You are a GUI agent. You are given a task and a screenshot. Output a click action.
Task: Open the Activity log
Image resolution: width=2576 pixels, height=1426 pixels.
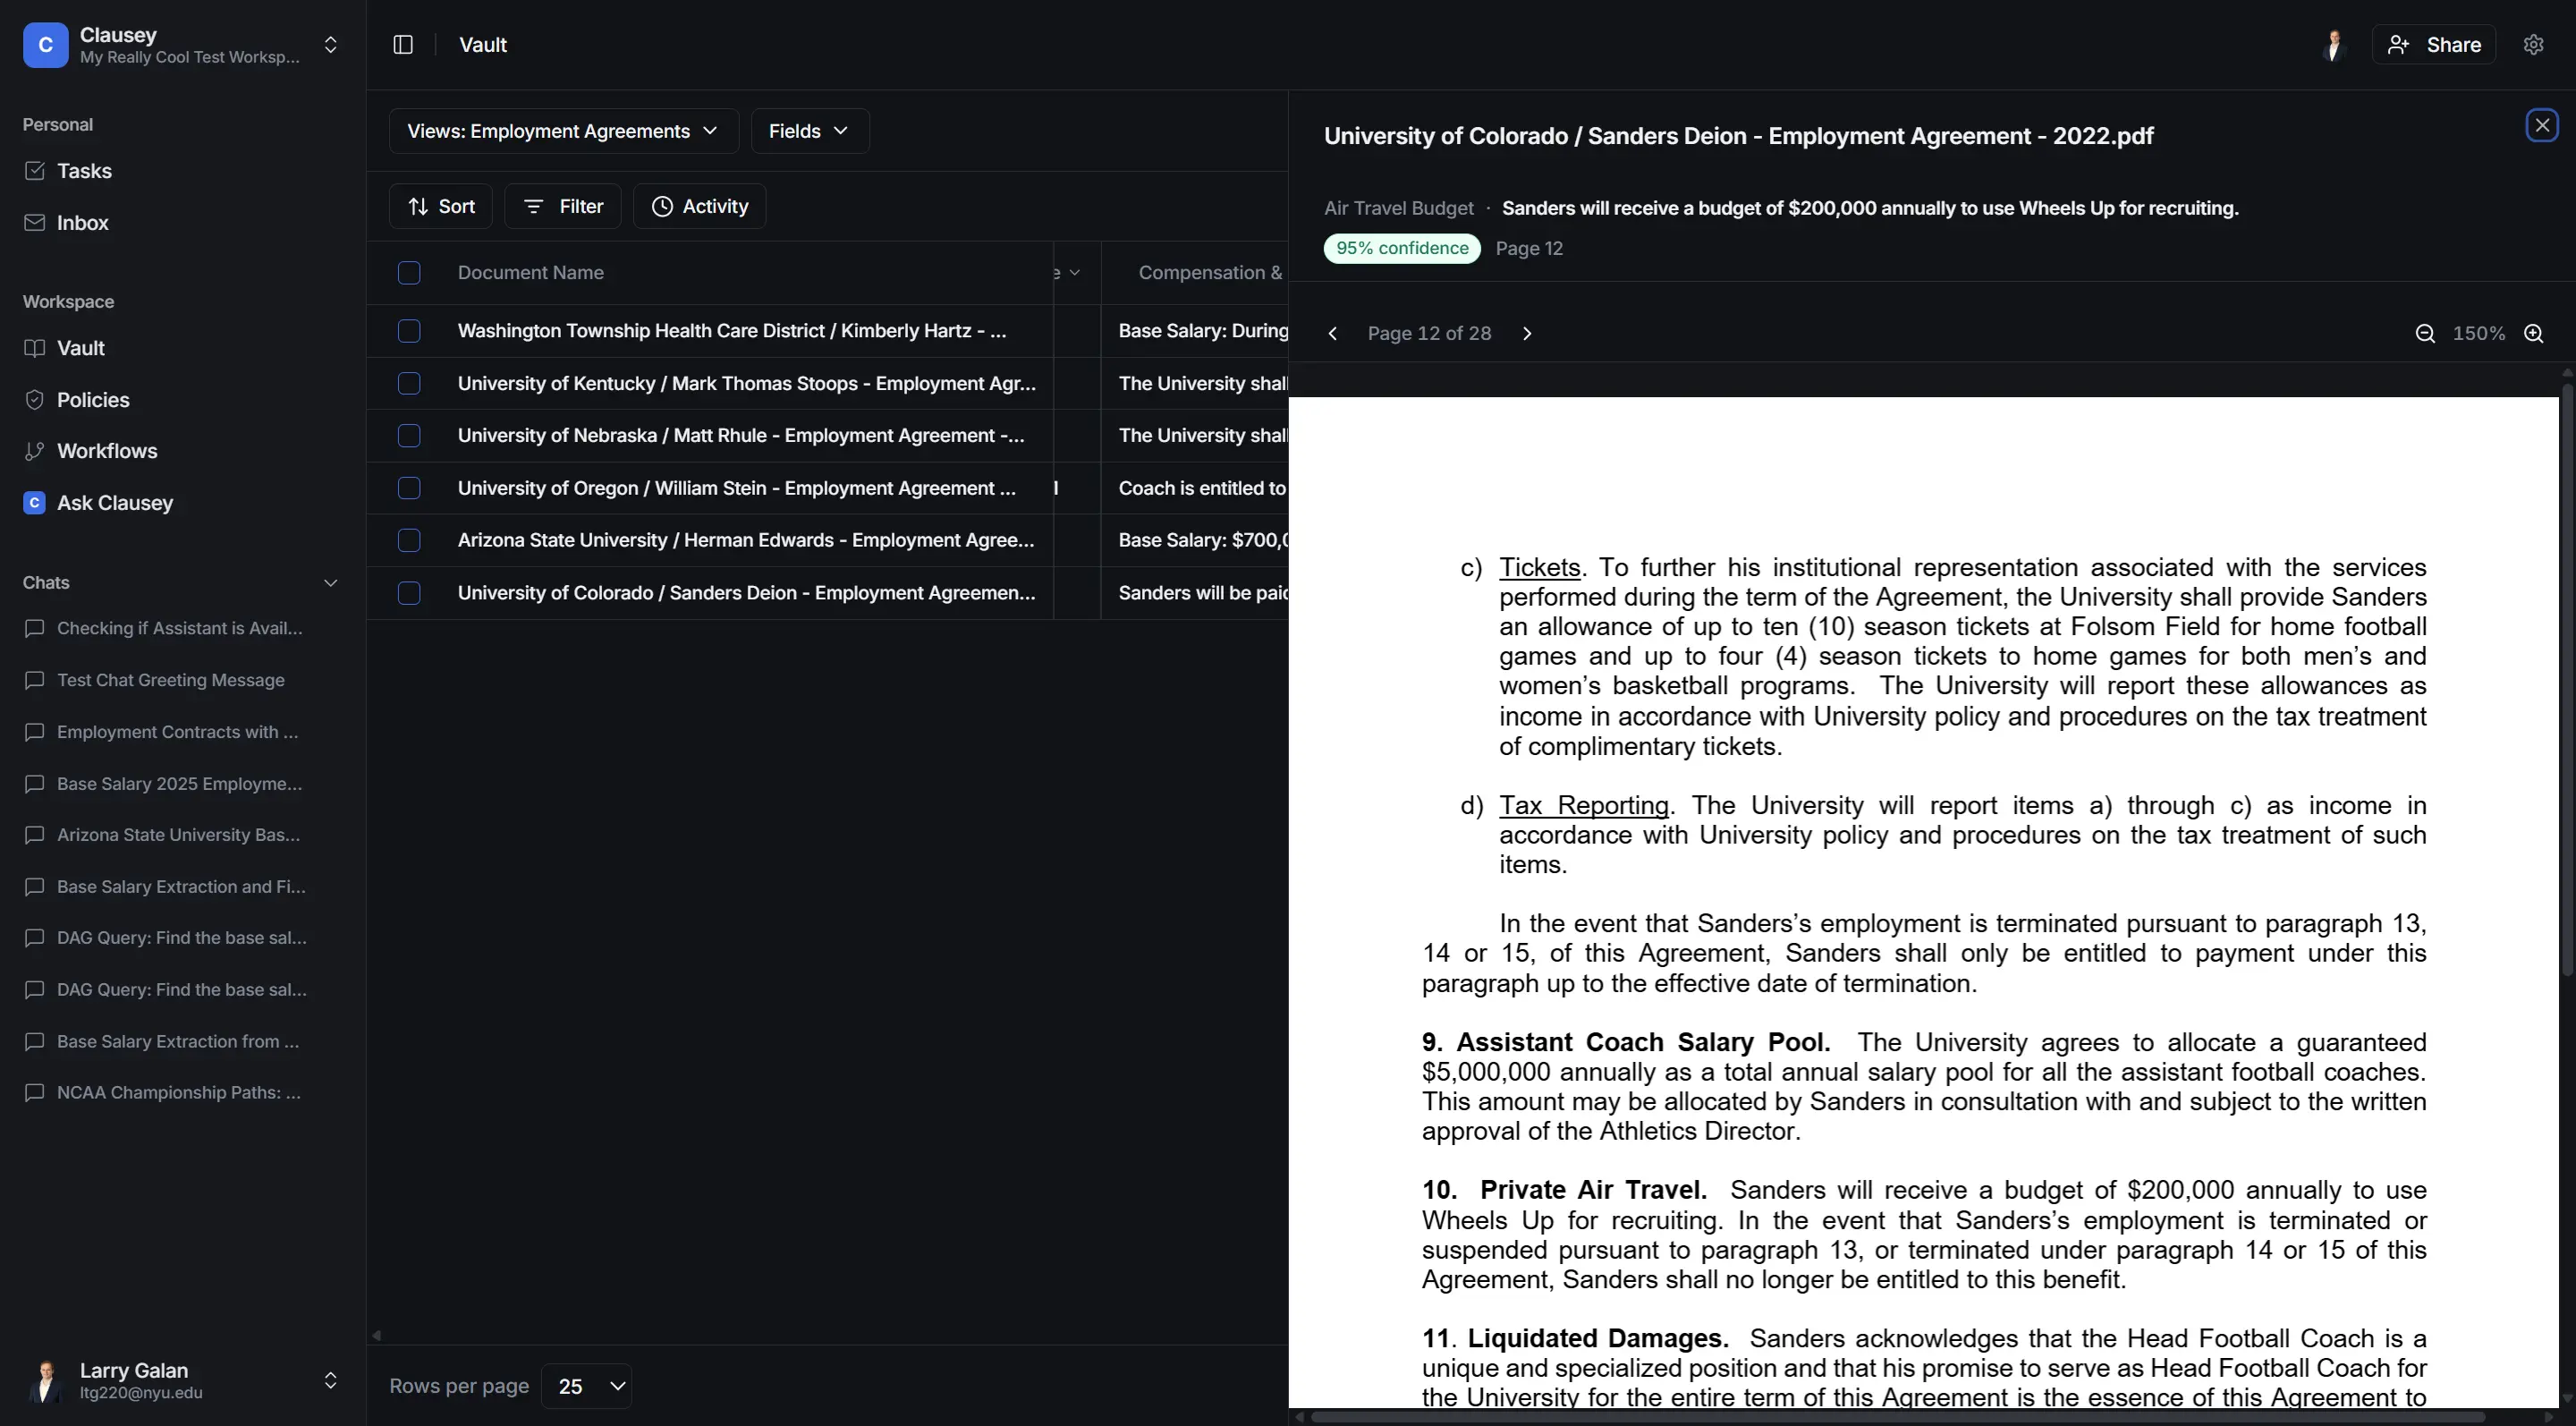pyautogui.click(x=699, y=206)
